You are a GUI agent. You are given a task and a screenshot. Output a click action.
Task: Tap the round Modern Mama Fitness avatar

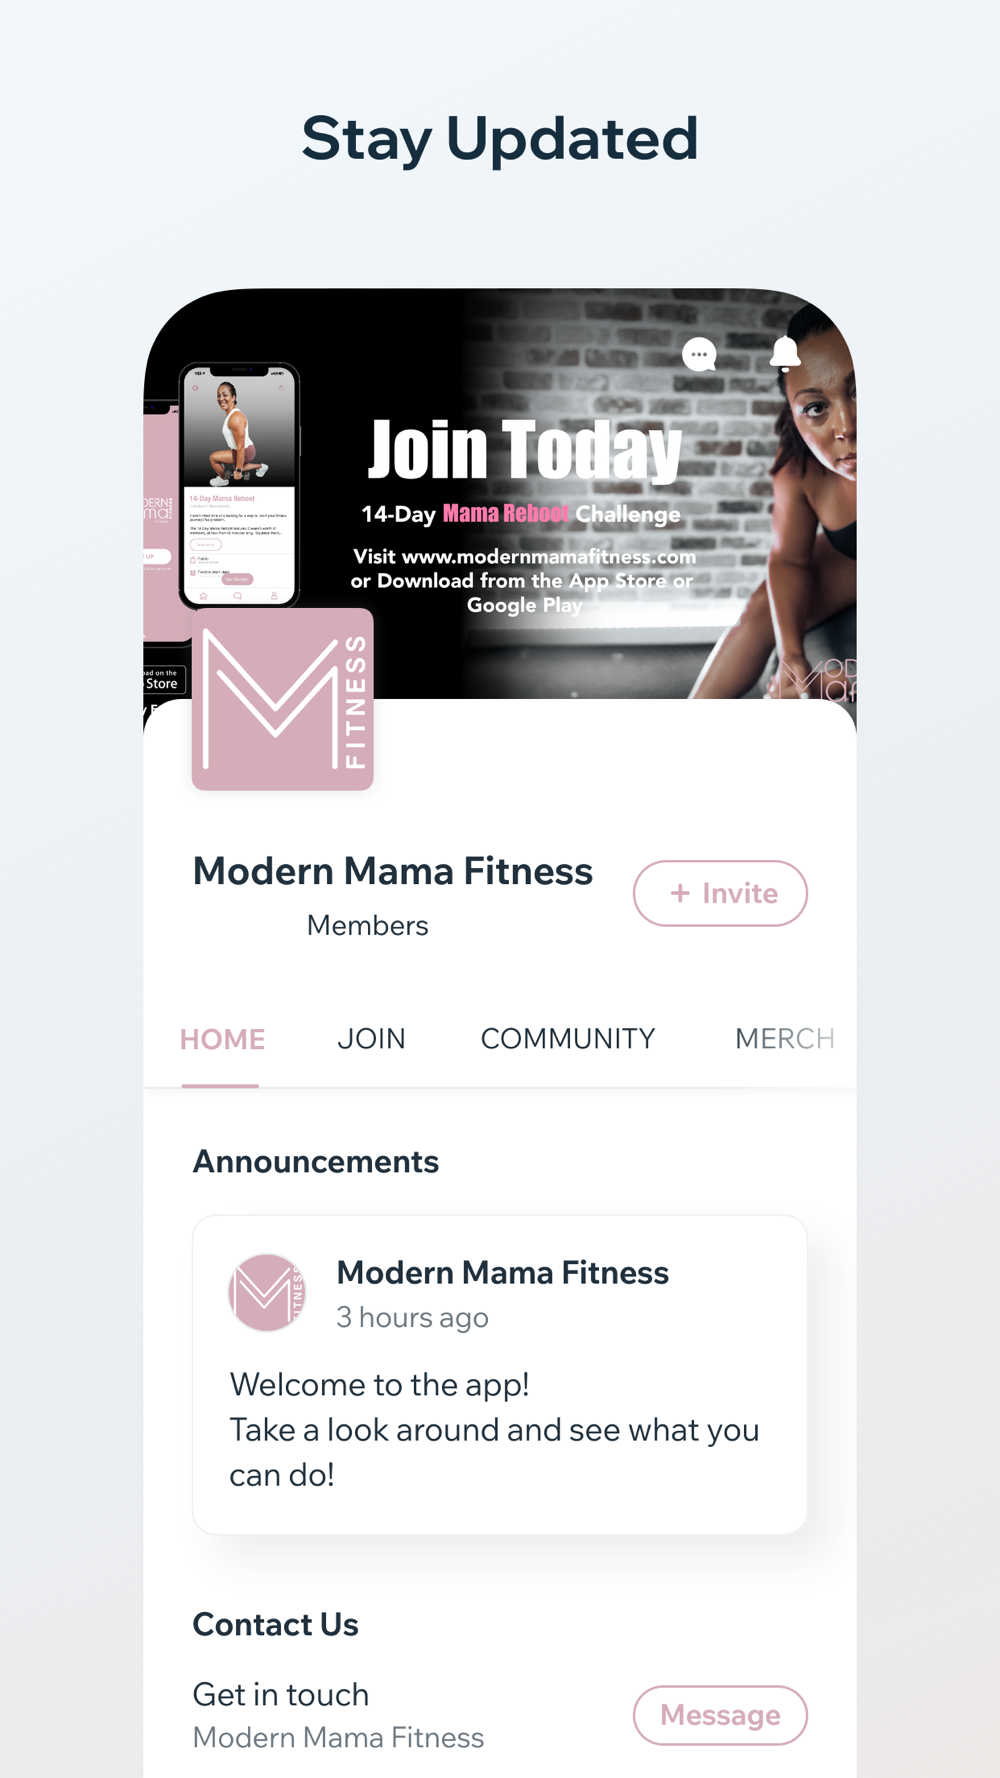pyautogui.click(x=266, y=1293)
